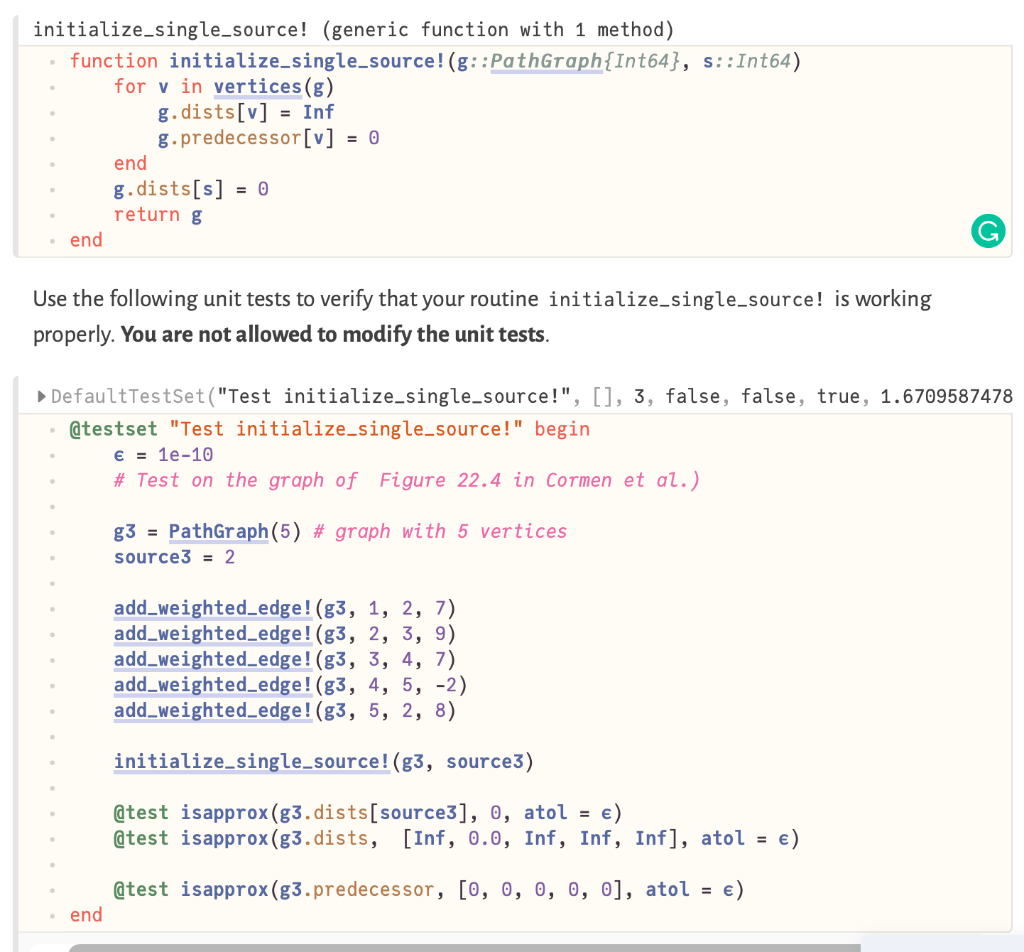The width and height of the screenshot is (1024, 952).
Task: Click the Grammarly icon in the code cell
Action: (988, 231)
